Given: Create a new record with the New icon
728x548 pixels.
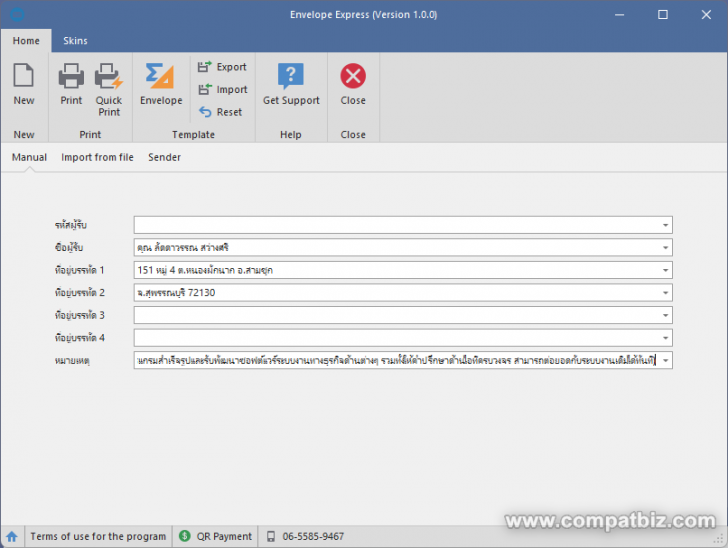Looking at the screenshot, I should tap(24, 84).
